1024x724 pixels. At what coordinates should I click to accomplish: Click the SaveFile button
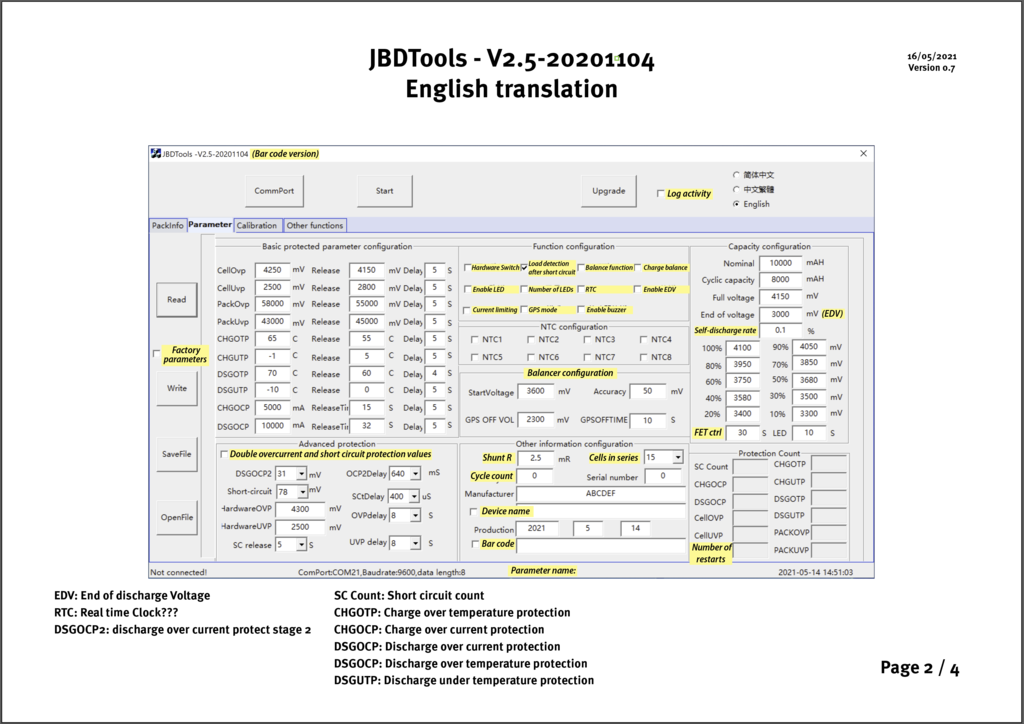click(176, 454)
